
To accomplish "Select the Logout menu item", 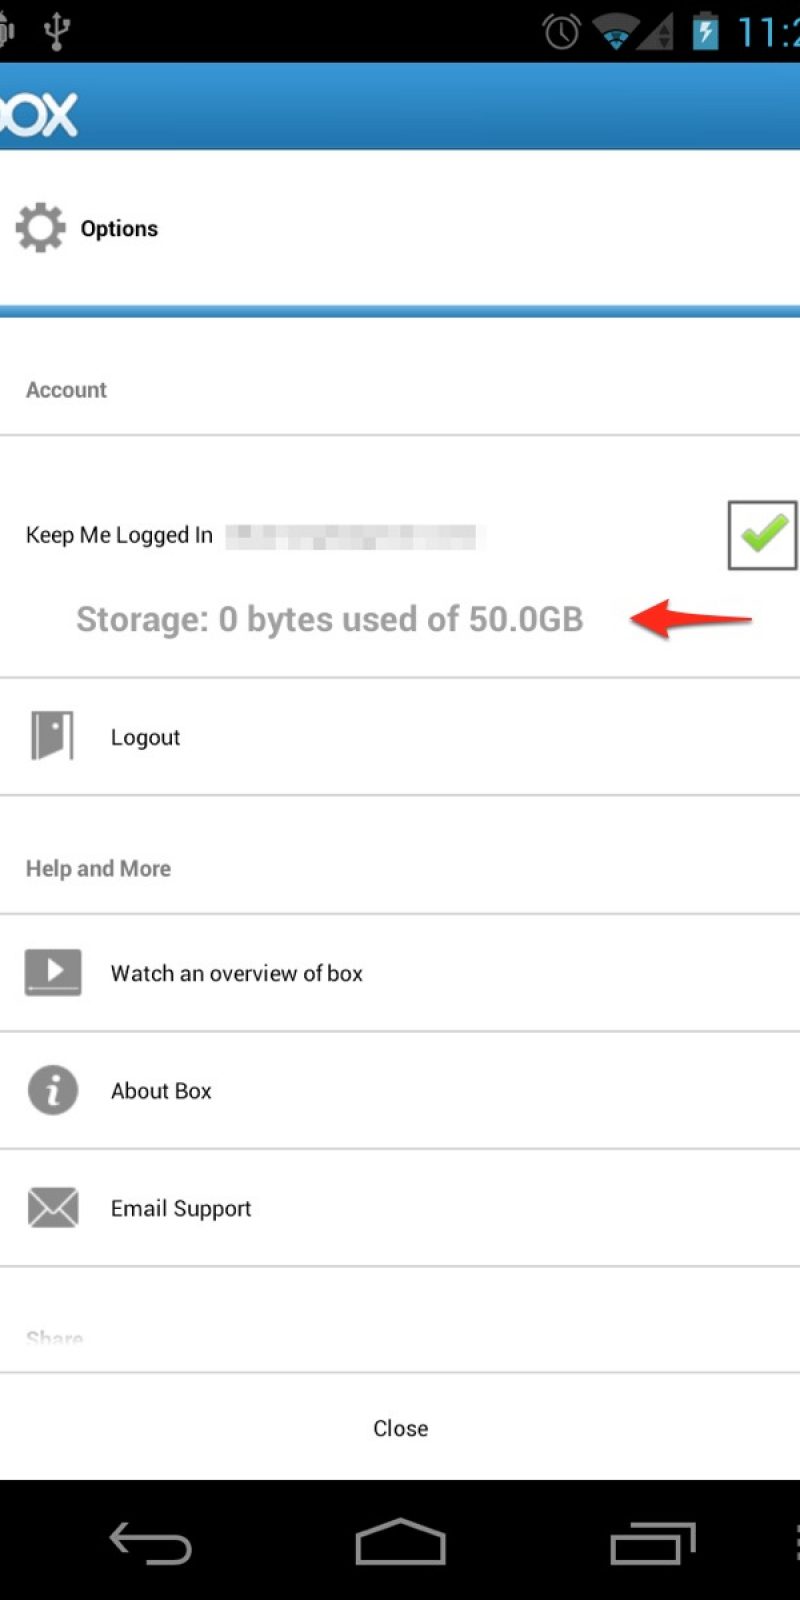I will click(x=146, y=738).
